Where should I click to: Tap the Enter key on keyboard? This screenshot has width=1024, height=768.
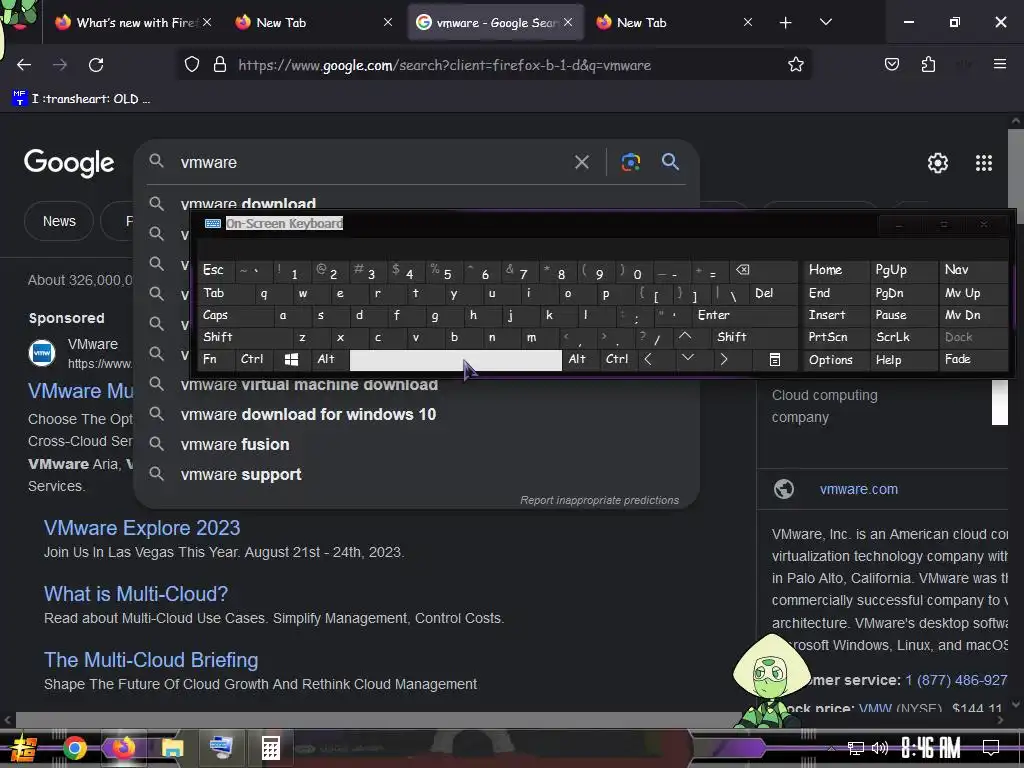[744, 315]
